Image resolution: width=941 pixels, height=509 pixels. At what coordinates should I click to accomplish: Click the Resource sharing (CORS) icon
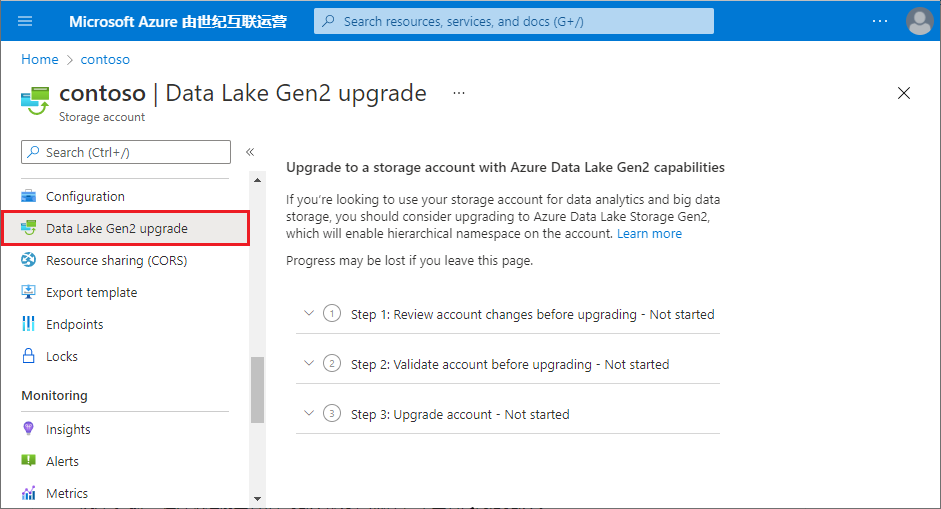click(x=28, y=261)
